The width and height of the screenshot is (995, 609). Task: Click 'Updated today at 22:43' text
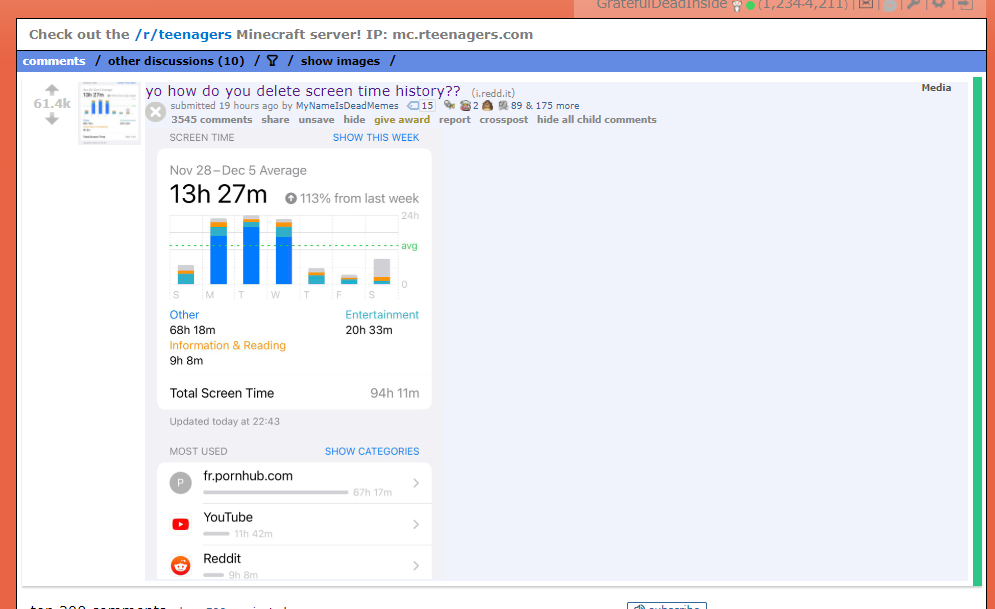(x=225, y=422)
